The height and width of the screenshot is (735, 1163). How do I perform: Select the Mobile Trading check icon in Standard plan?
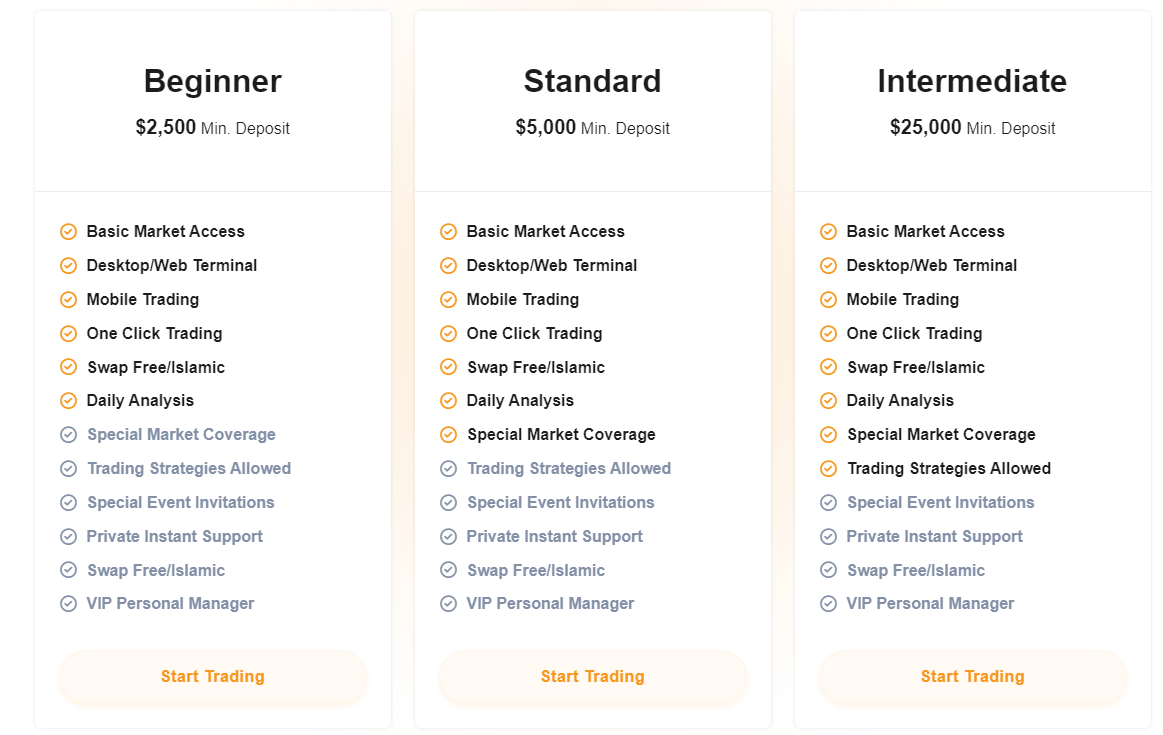(448, 299)
